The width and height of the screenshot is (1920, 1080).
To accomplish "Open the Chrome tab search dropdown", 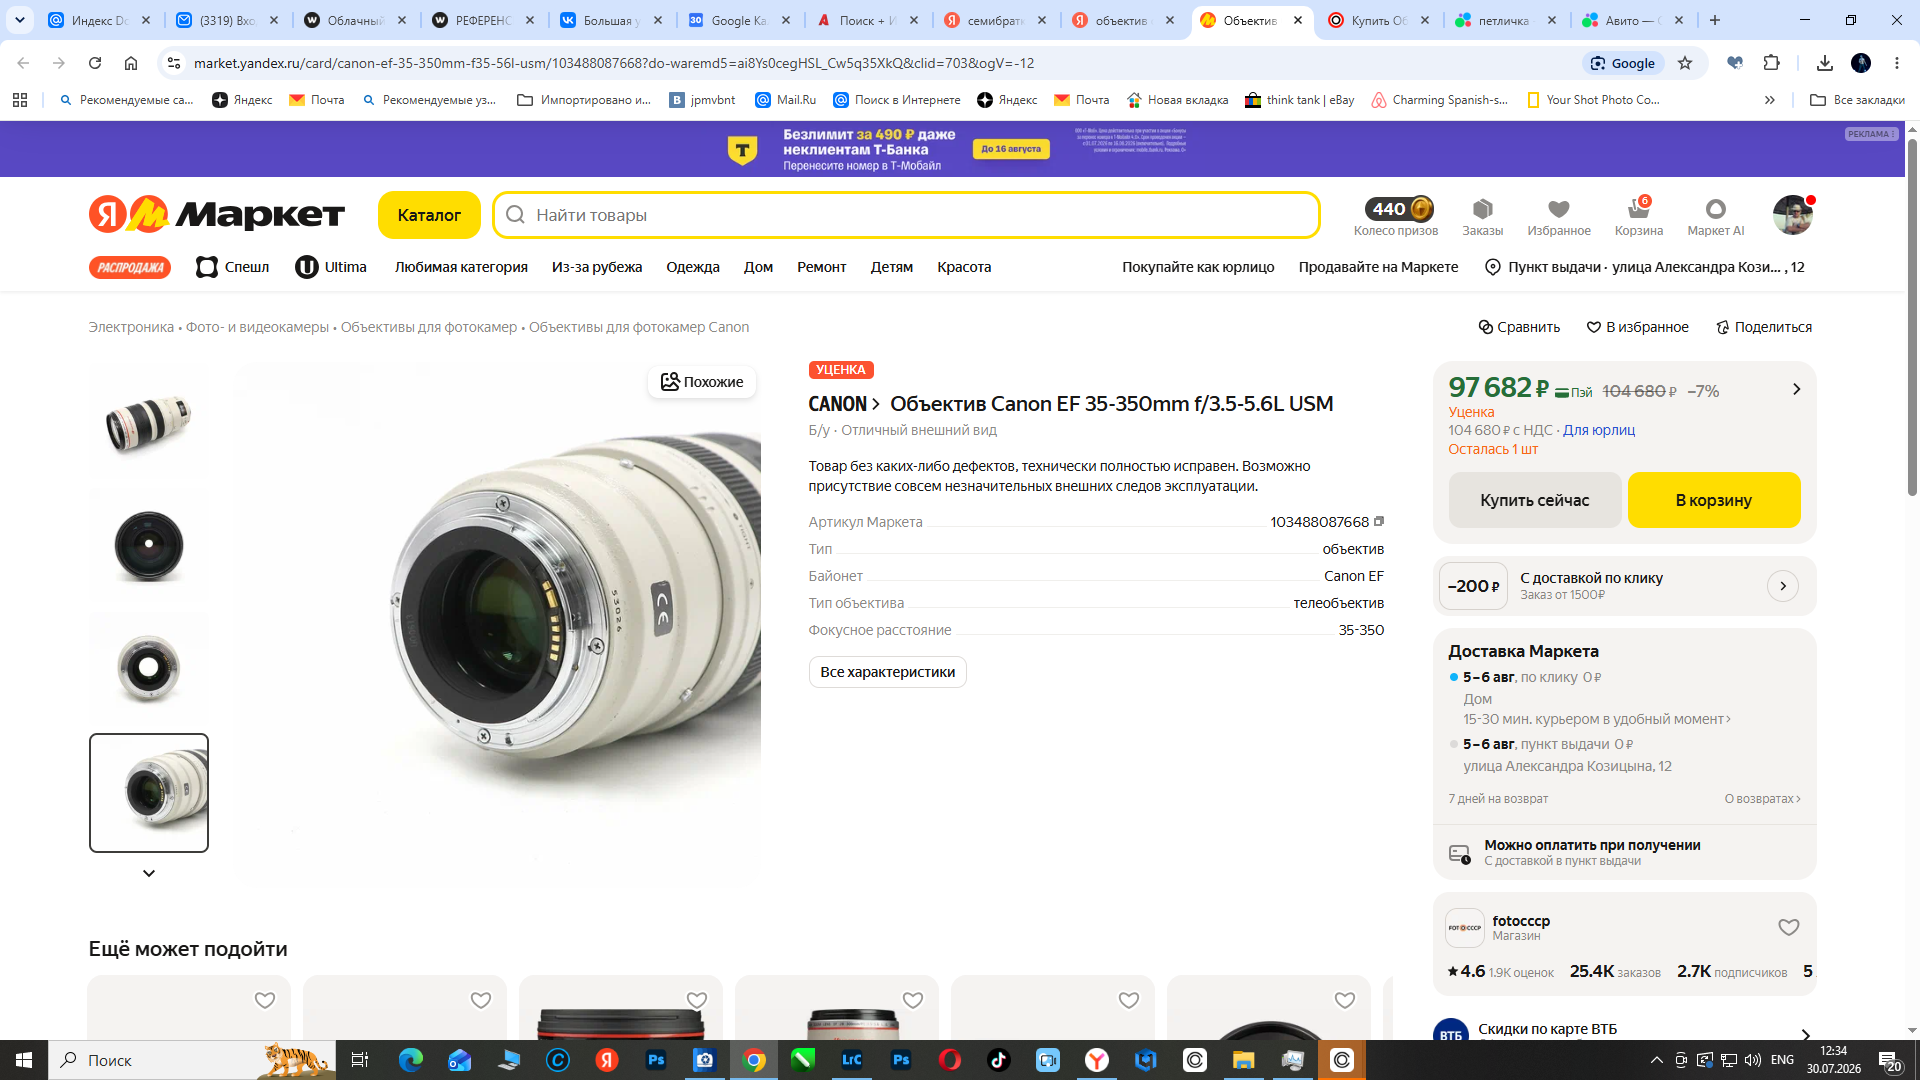I will click(x=20, y=20).
